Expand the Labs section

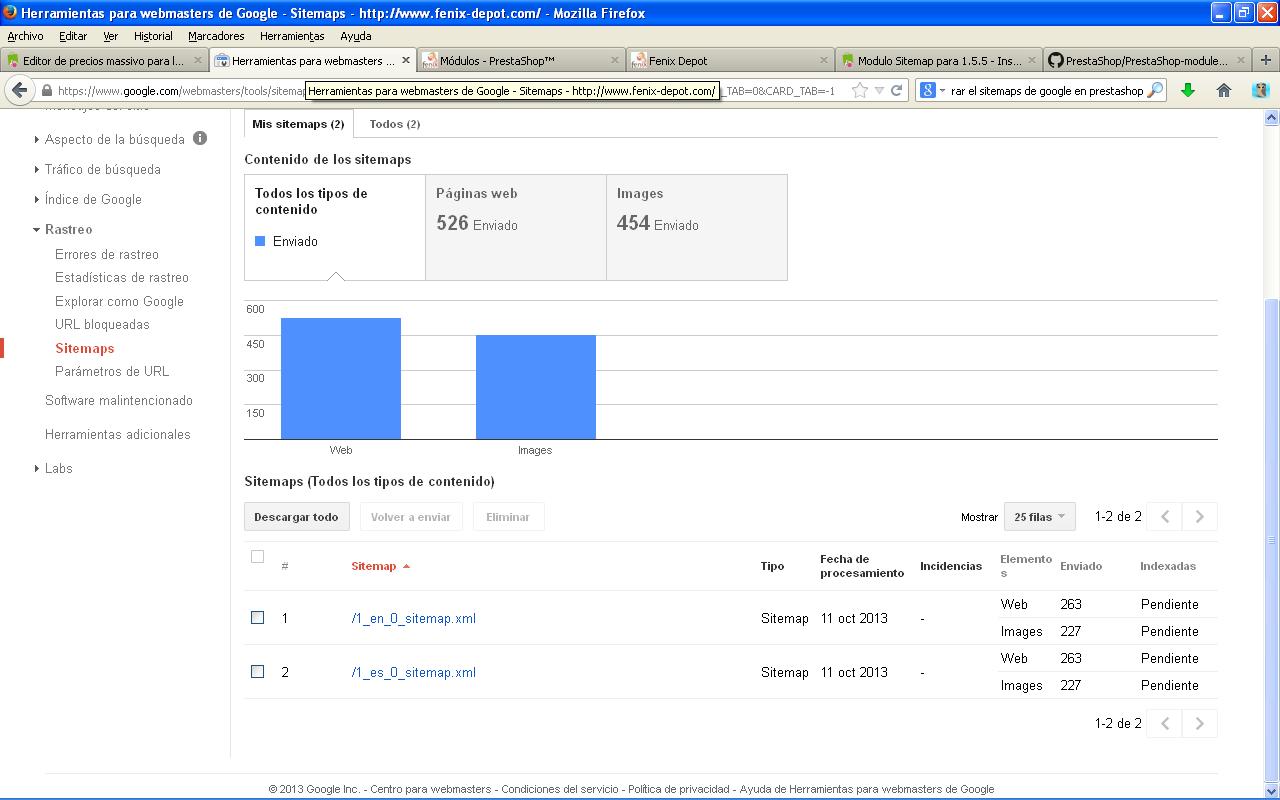(37, 468)
